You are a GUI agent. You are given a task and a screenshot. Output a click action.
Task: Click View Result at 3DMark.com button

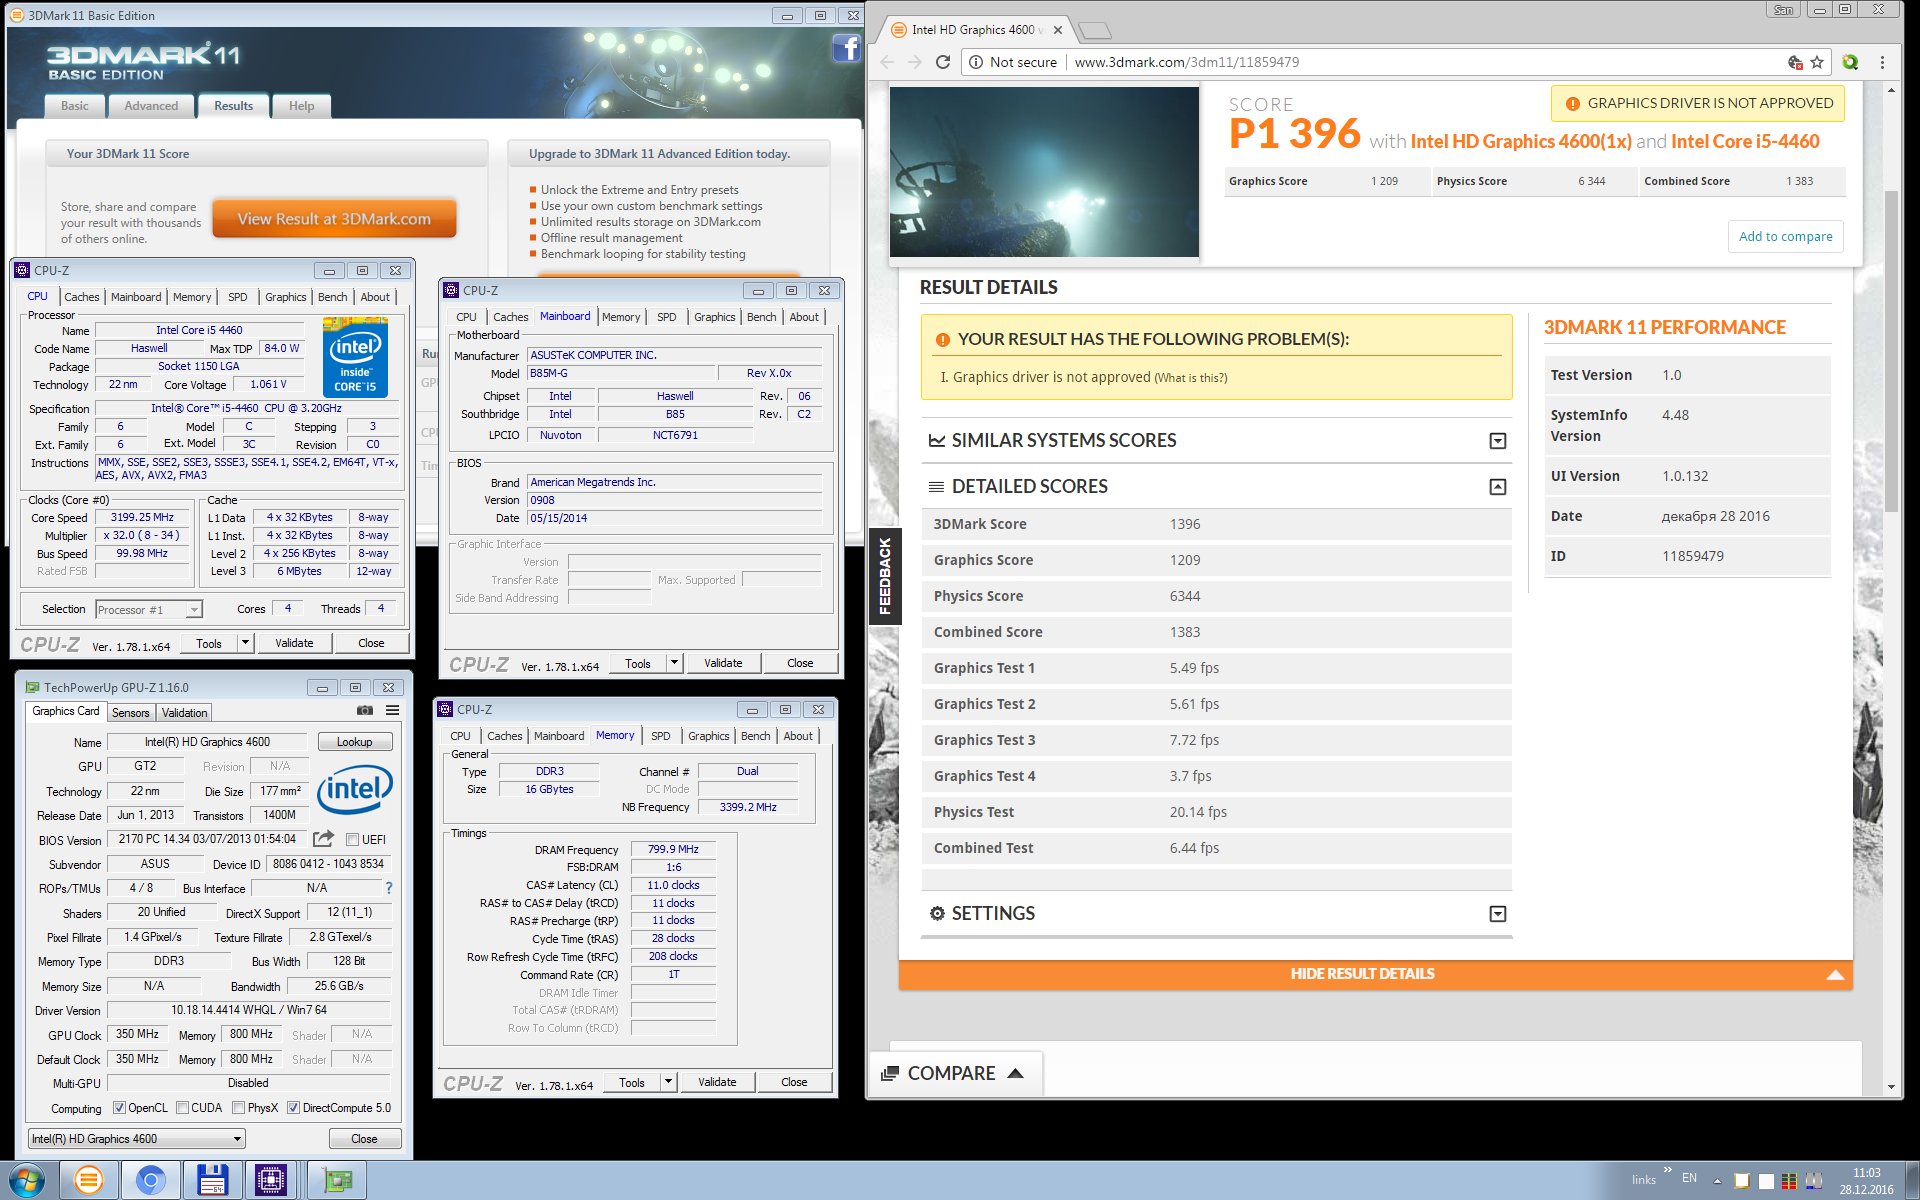(334, 219)
